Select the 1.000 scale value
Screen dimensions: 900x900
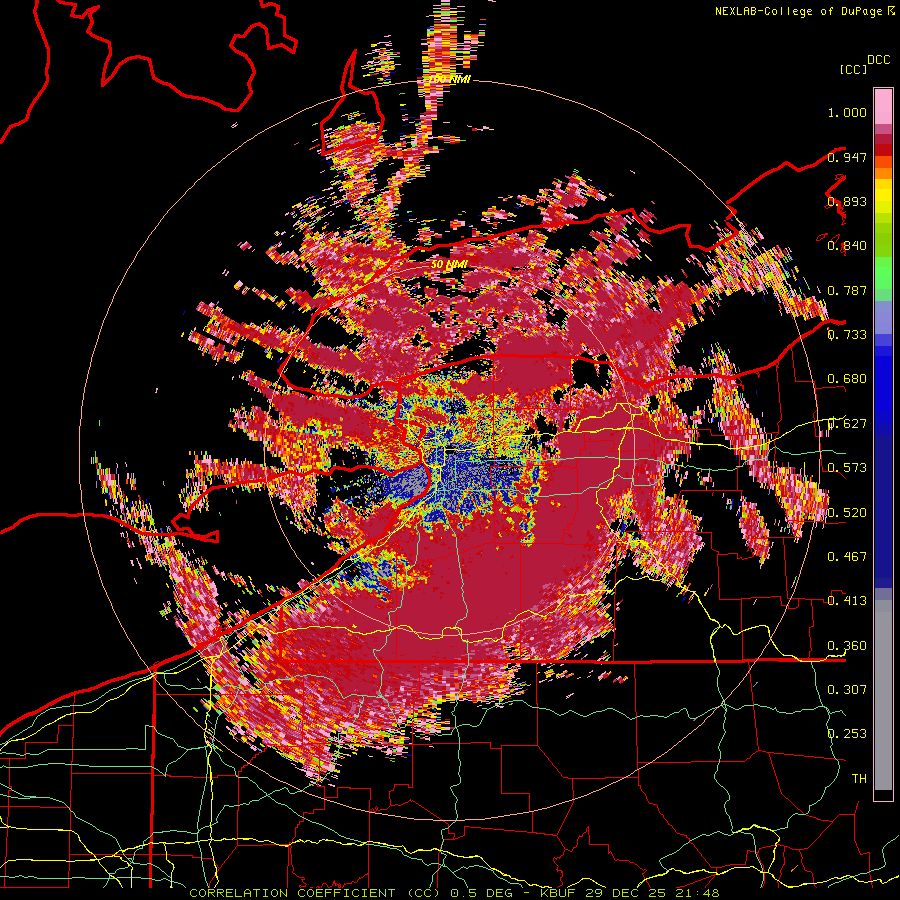847,112
